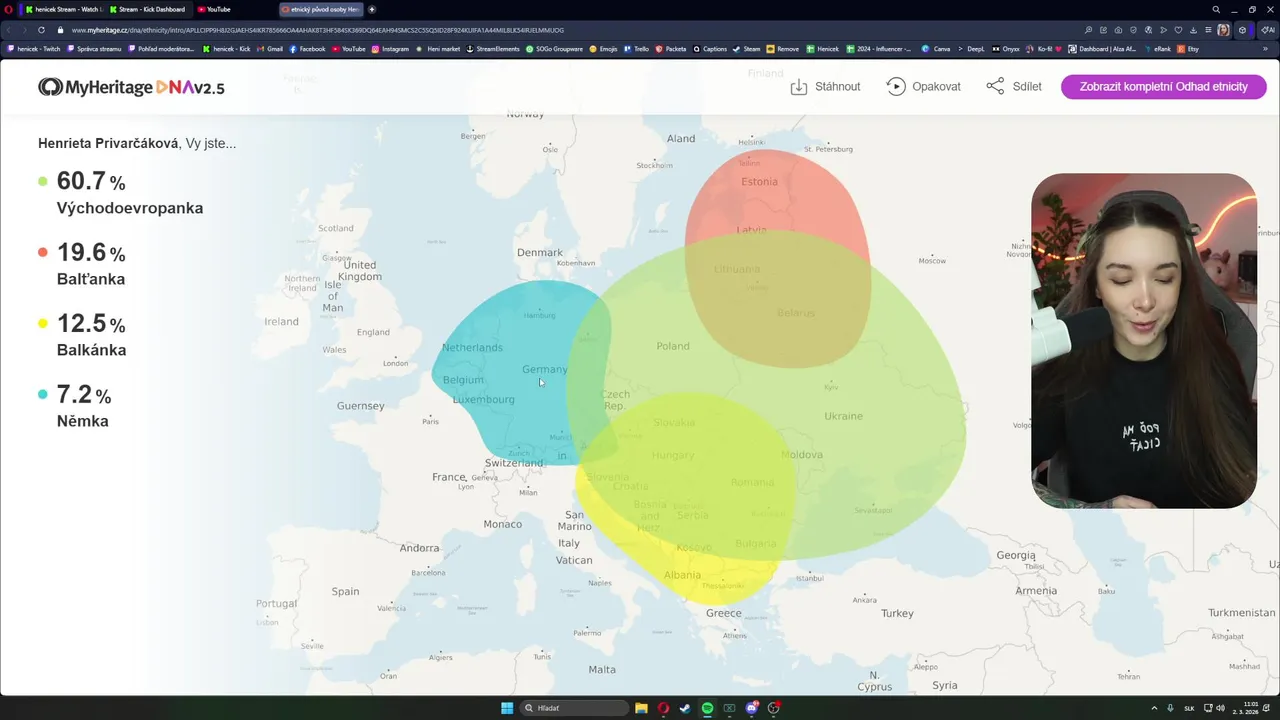The width and height of the screenshot is (1280, 720).
Task: Open Opera from the taskbar
Action: point(663,708)
